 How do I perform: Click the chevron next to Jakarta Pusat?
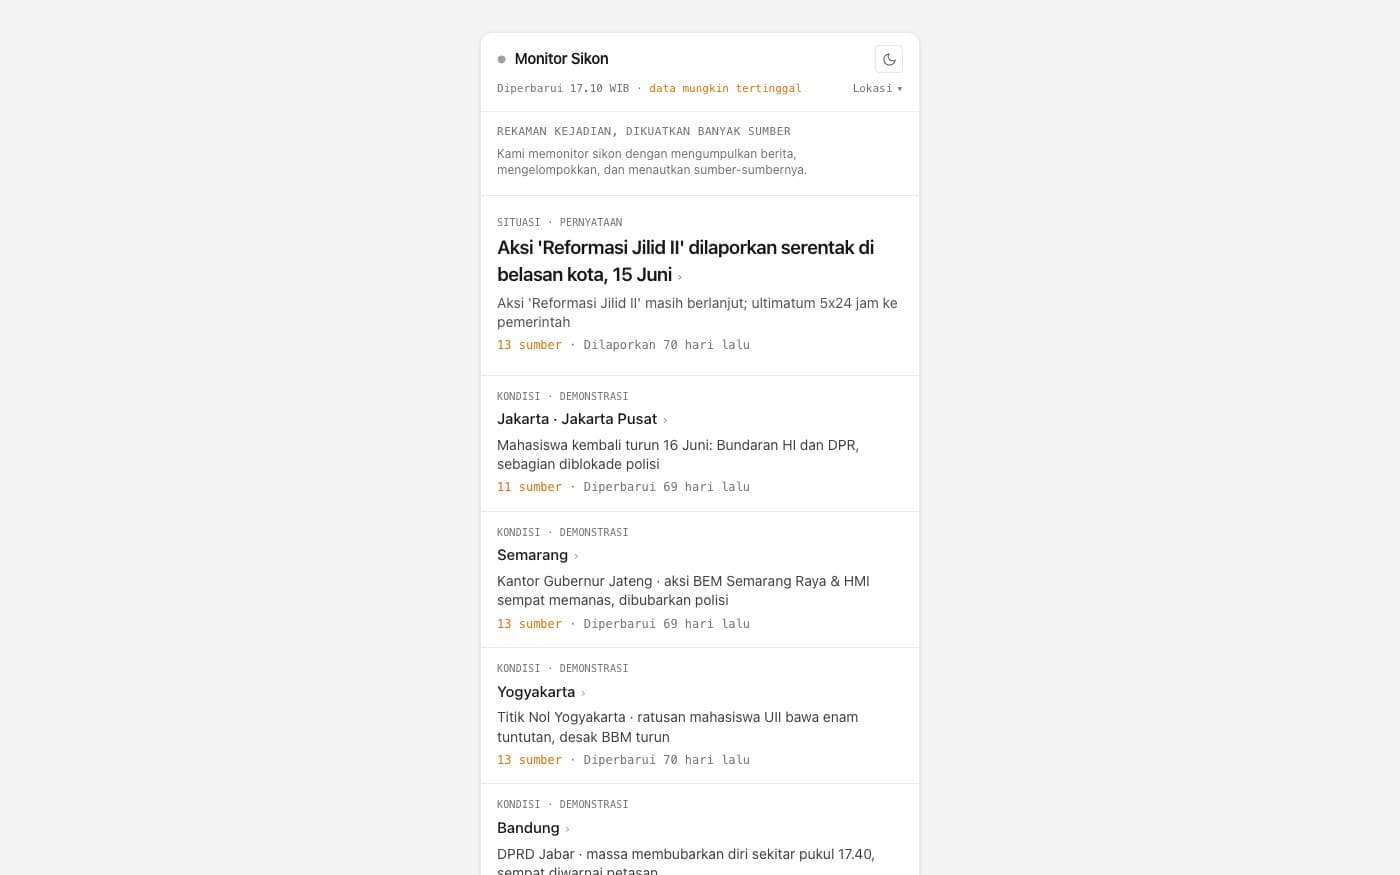pyautogui.click(x=665, y=420)
